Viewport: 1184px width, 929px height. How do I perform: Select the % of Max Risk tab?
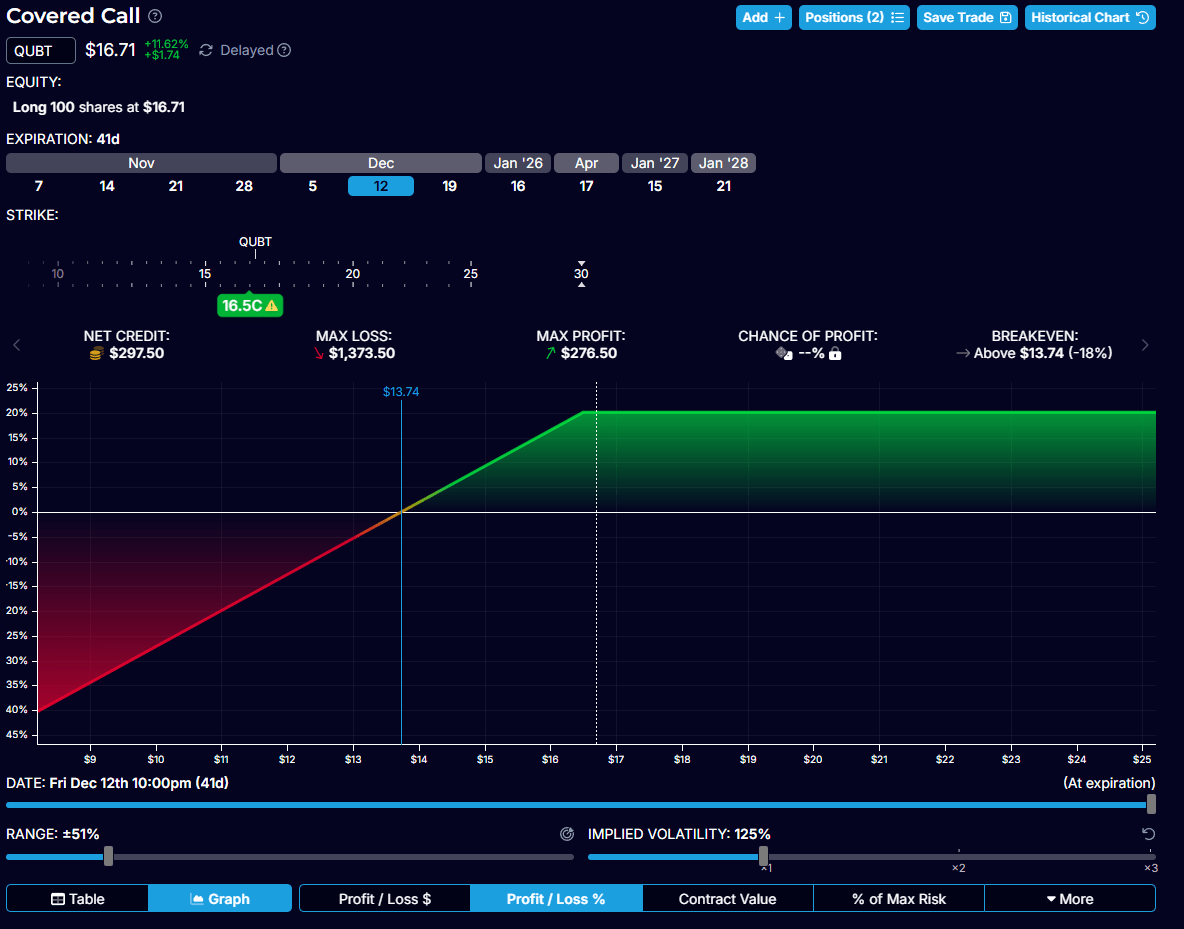[898, 899]
